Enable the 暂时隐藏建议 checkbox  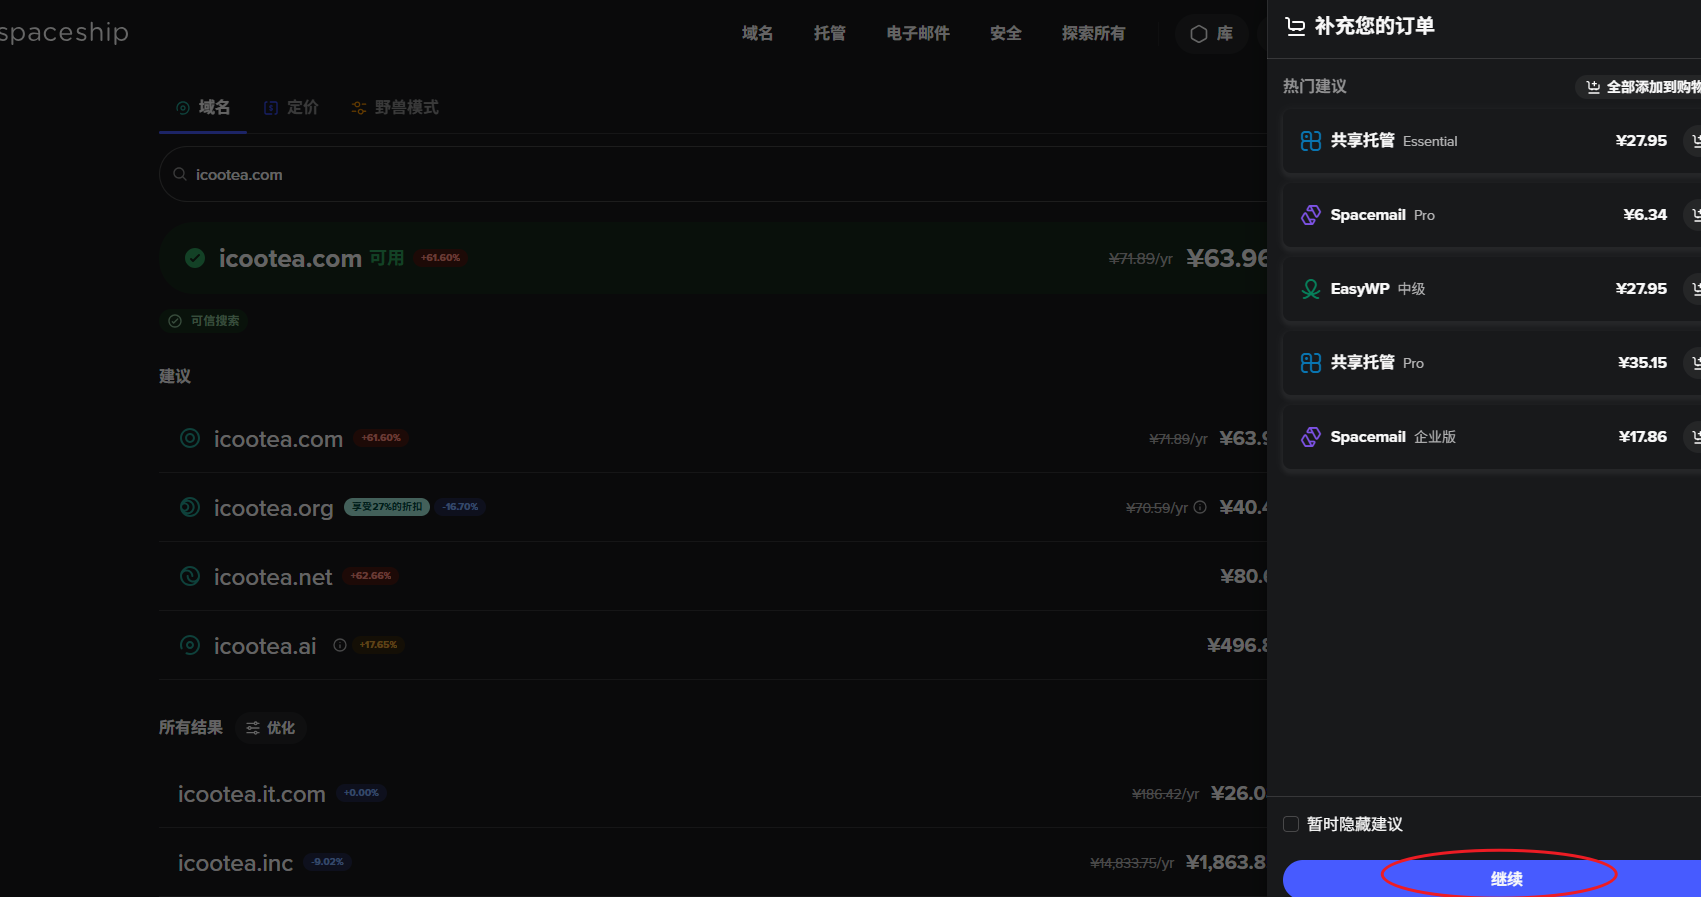click(1291, 824)
